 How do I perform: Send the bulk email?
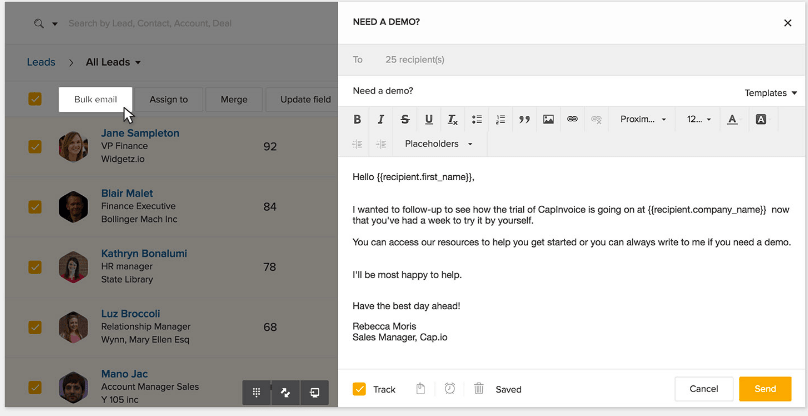(x=765, y=389)
